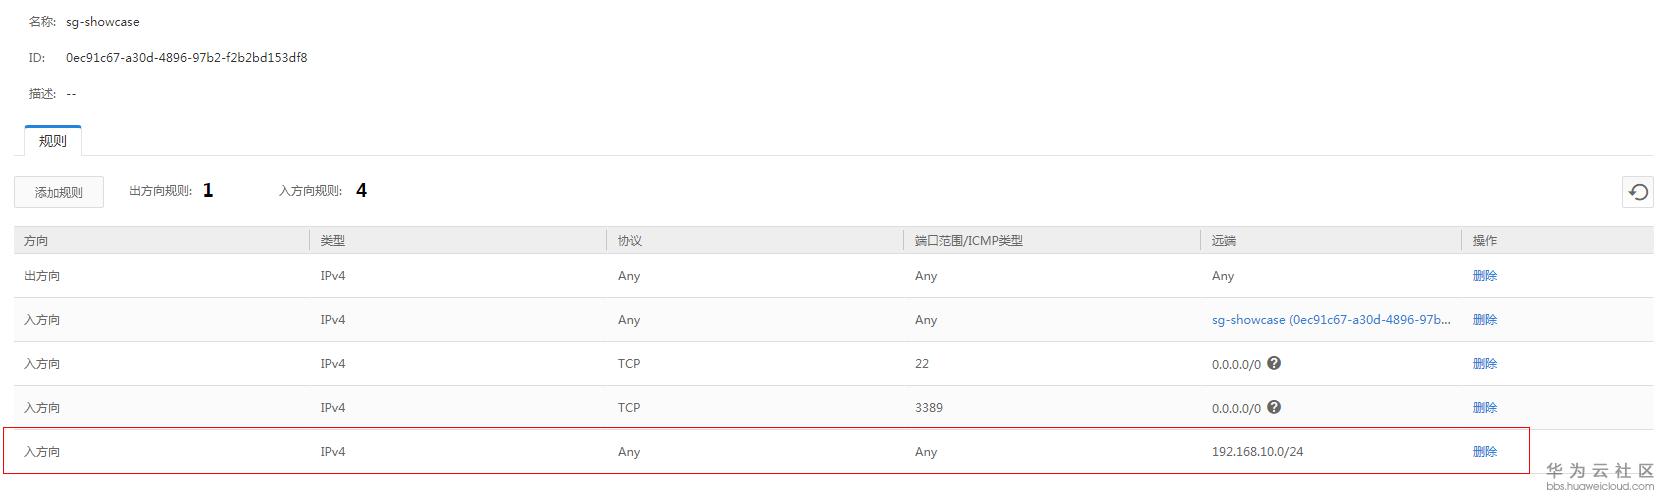Click the 入方向规则 count number

point(361,191)
